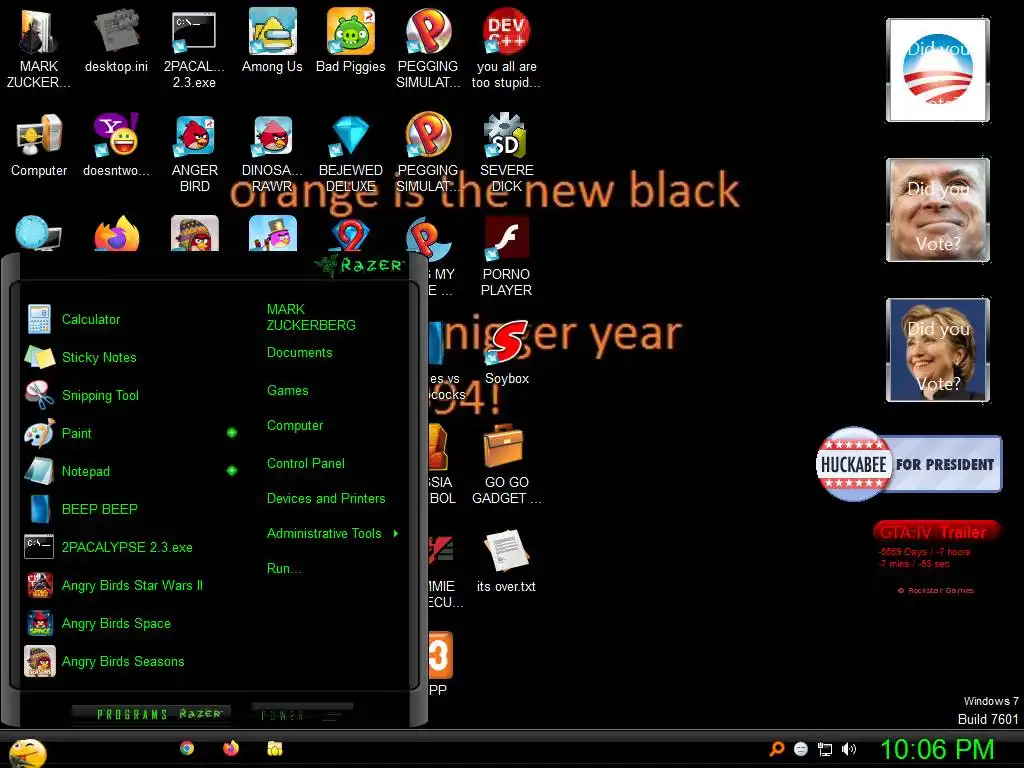Launch the Yahoo Messenger desktop icon

[x=116, y=146]
